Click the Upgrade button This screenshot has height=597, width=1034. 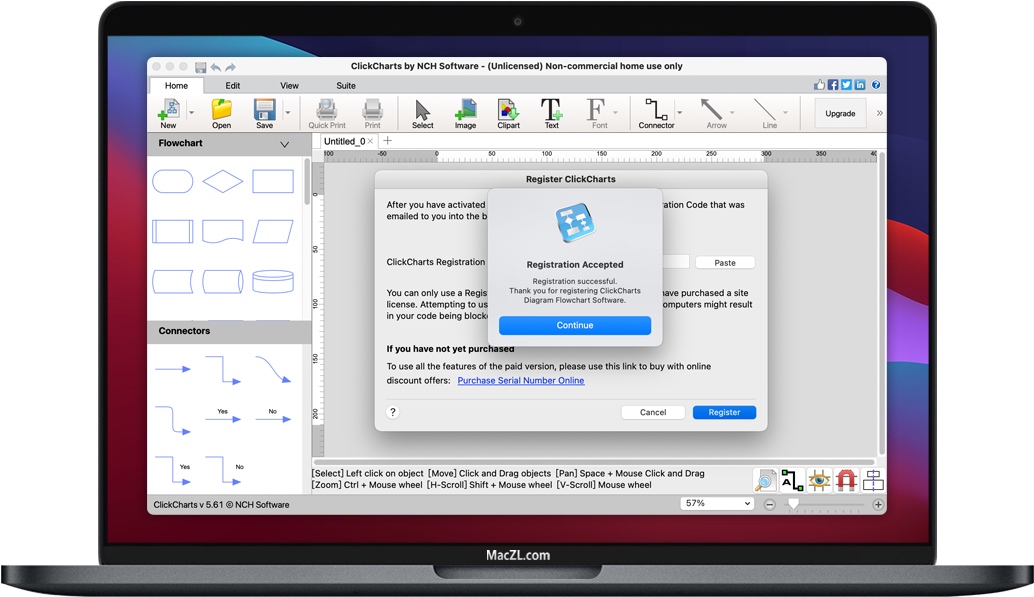(x=840, y=113)
